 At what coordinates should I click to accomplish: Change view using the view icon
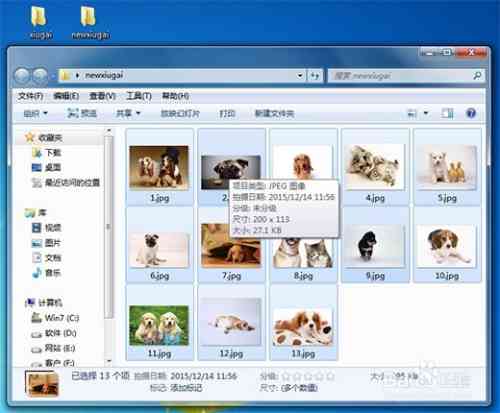(412, 114)
